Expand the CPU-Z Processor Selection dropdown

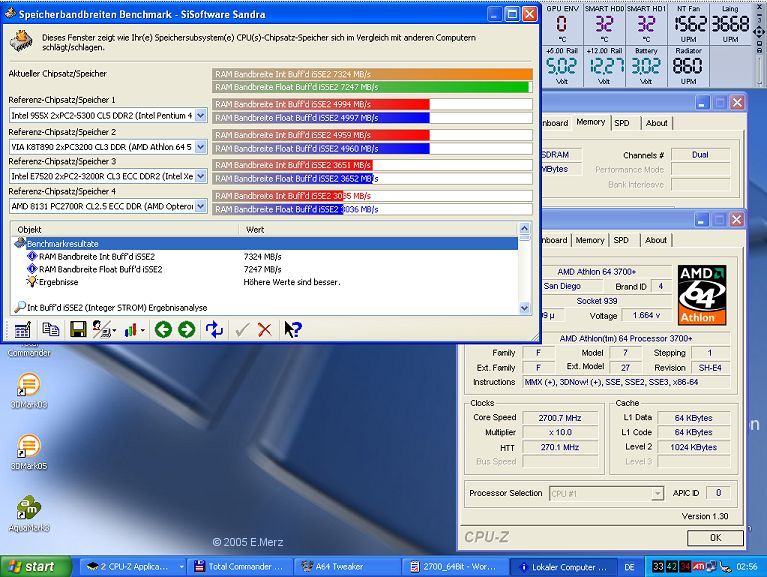click(x=657, y=493)
